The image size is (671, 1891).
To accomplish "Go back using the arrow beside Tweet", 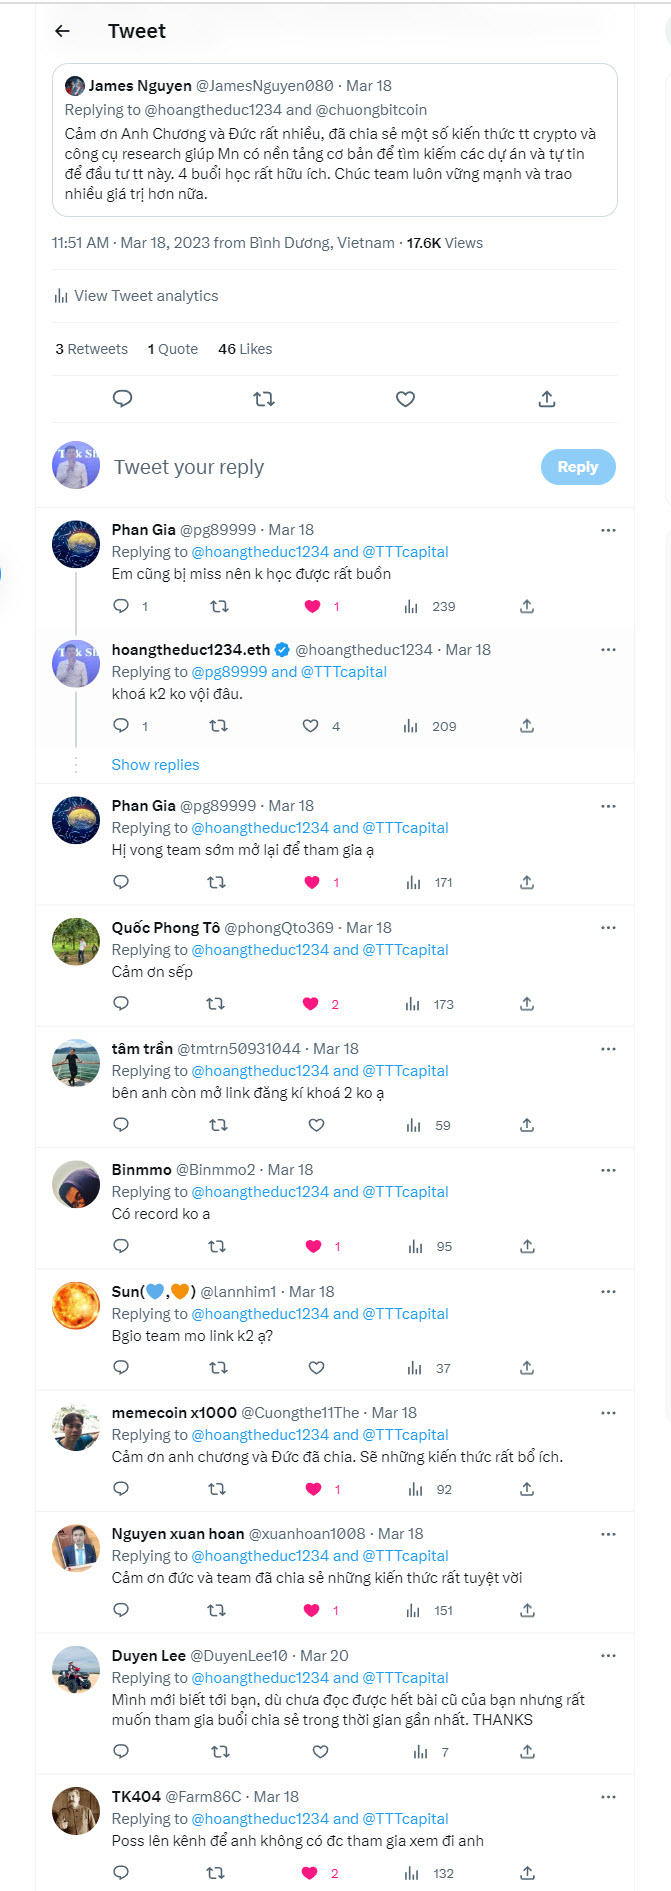I will coord(62,31).
